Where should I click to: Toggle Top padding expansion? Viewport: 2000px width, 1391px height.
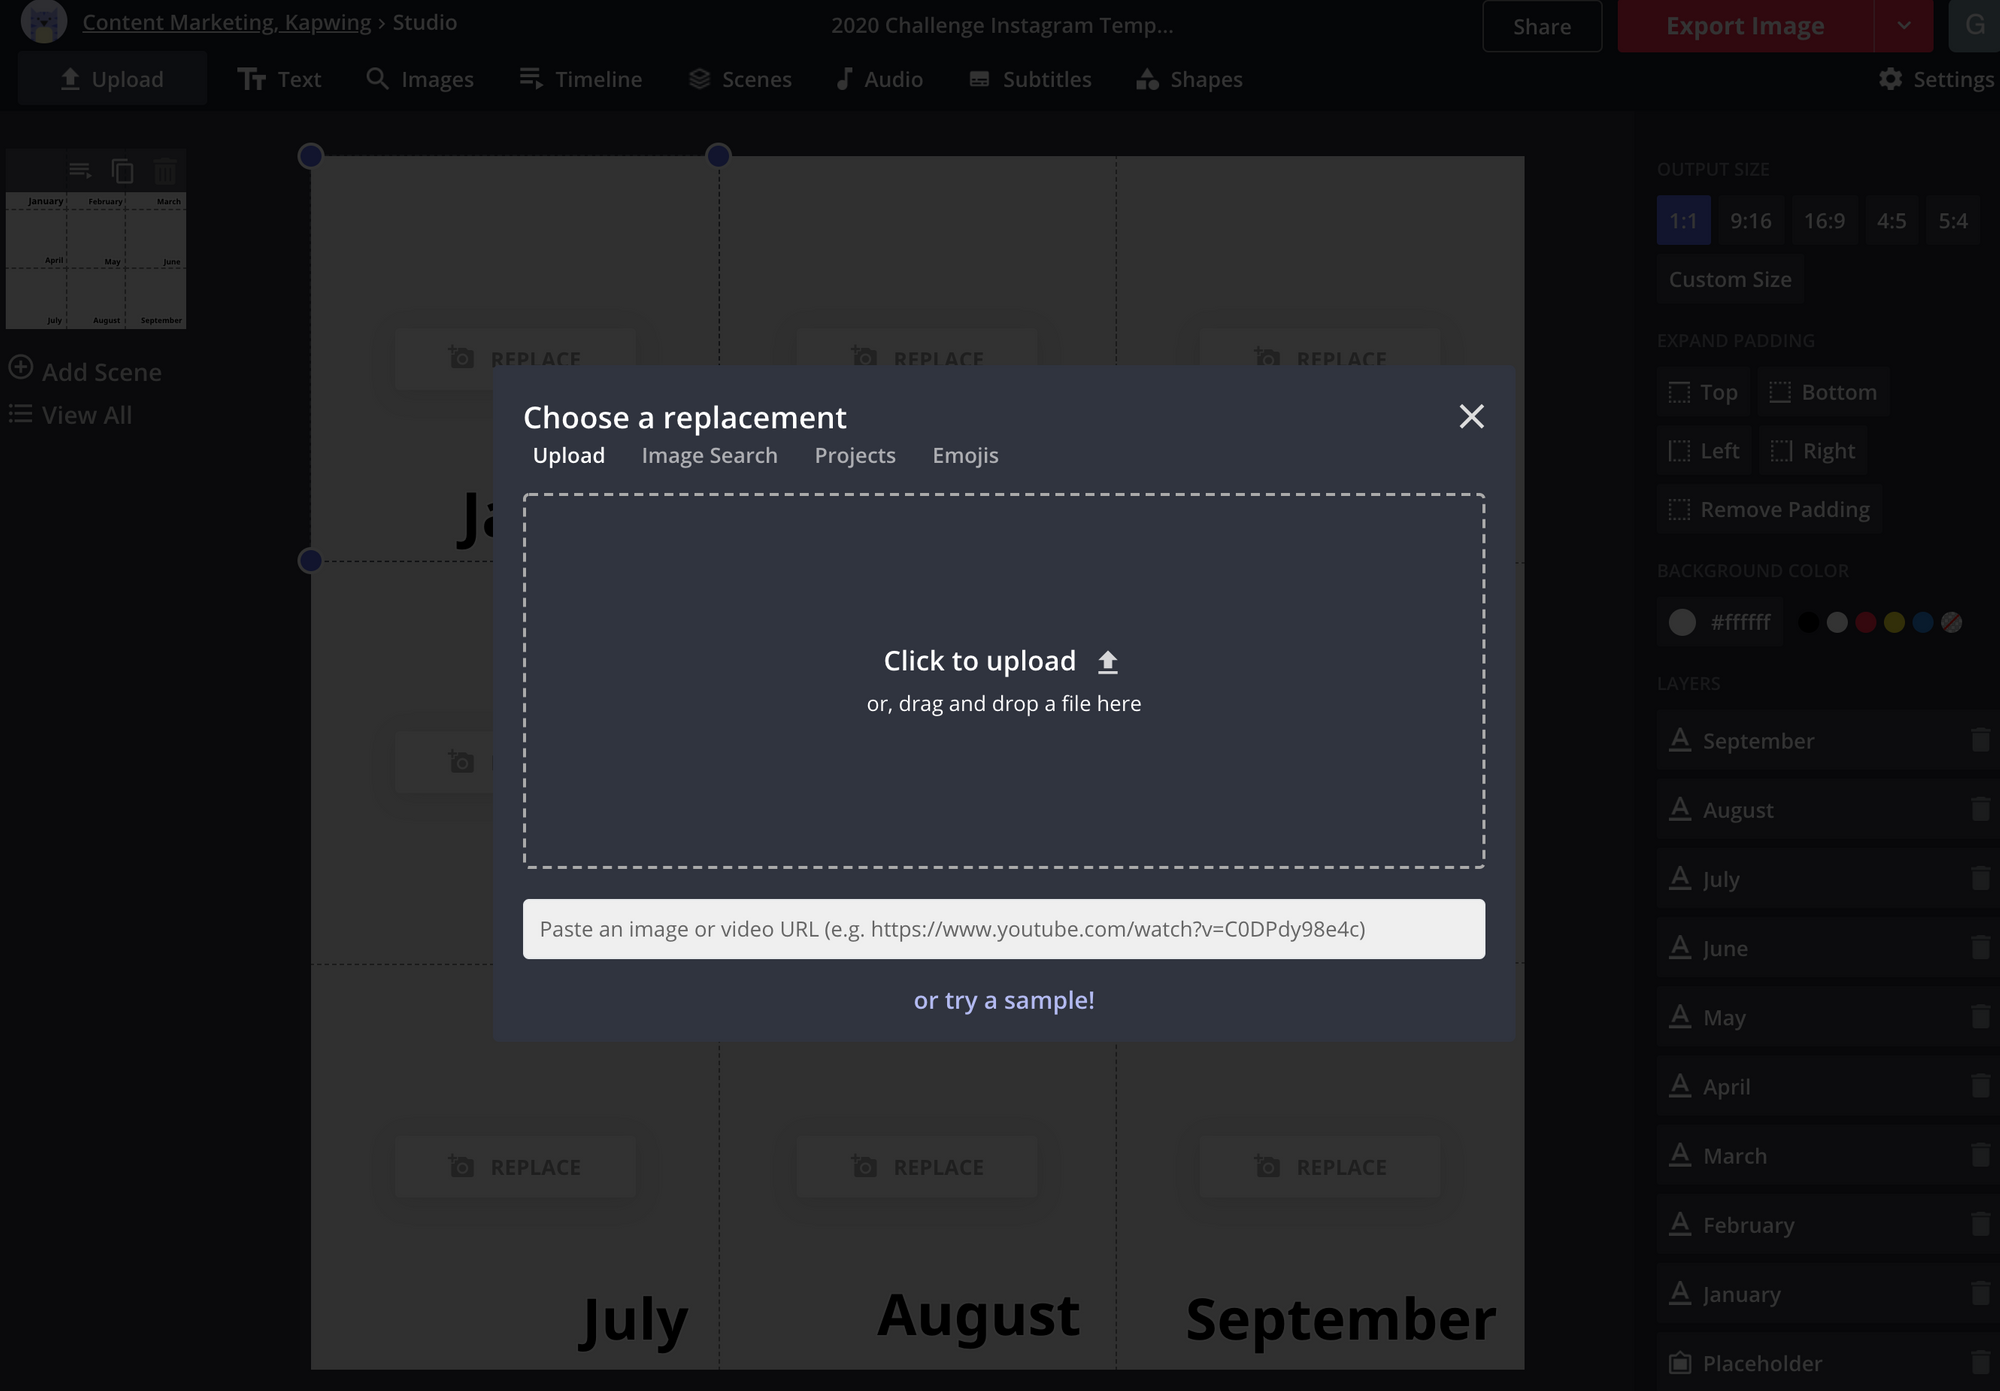1703,392
